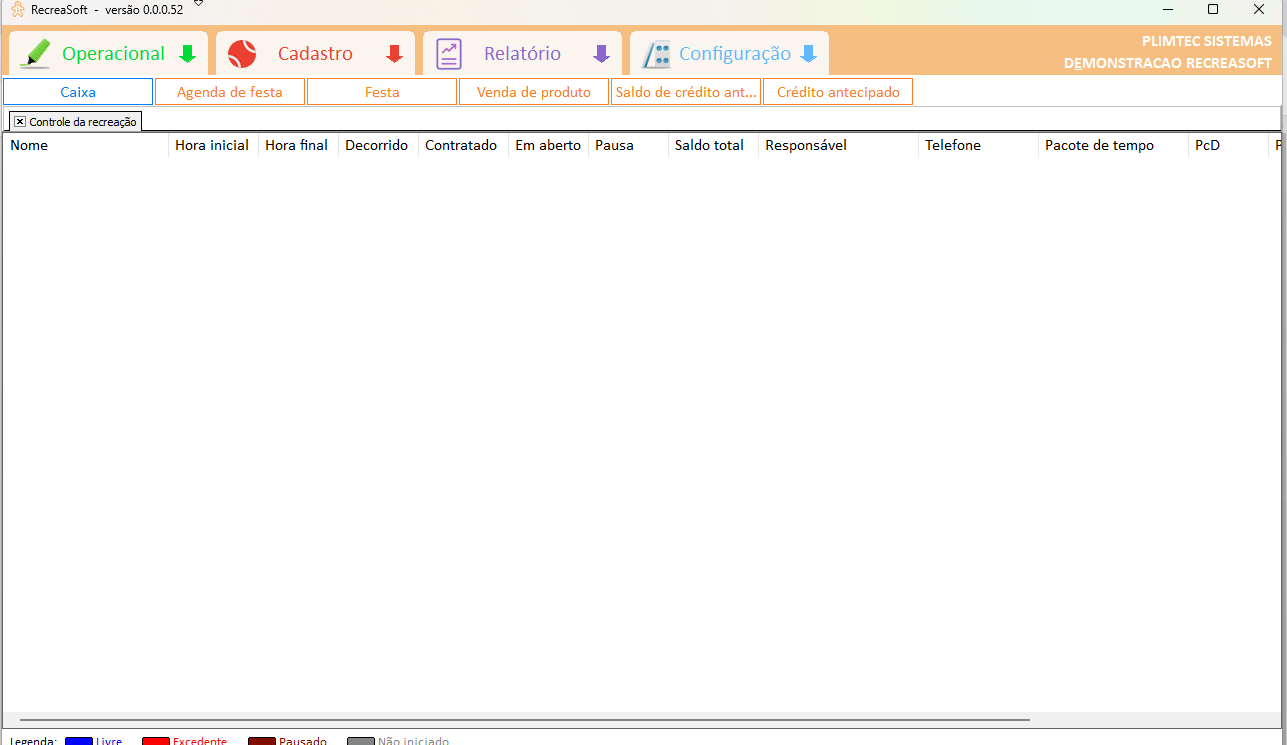This screenshot has height=745, width=1287.
Task: Click the blue Configuração panel icon
Action: point(656,54)
